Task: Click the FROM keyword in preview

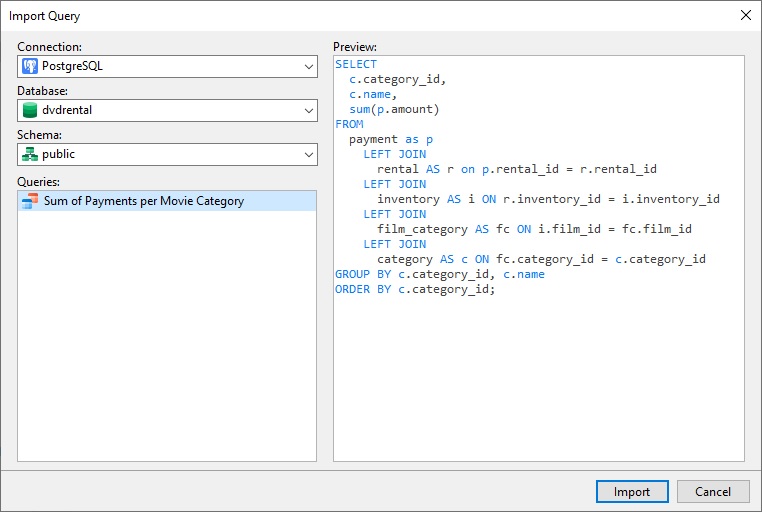Action: [x=349, y=124]
